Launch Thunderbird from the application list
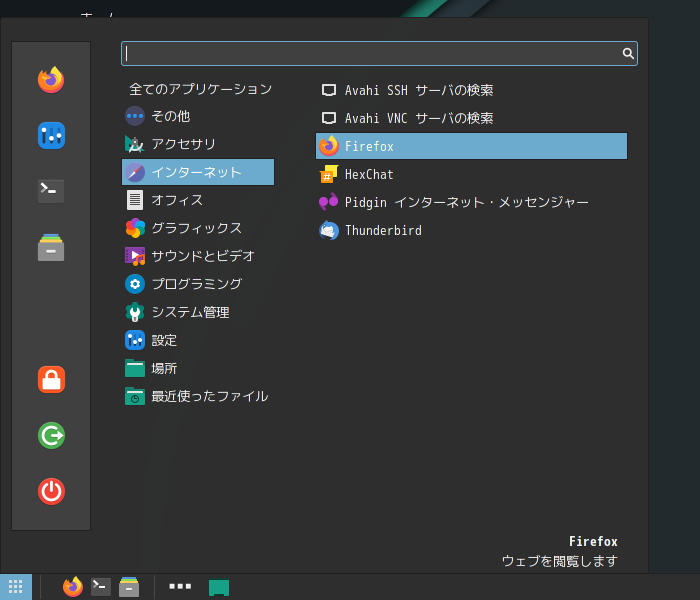 tap(471, 230)
